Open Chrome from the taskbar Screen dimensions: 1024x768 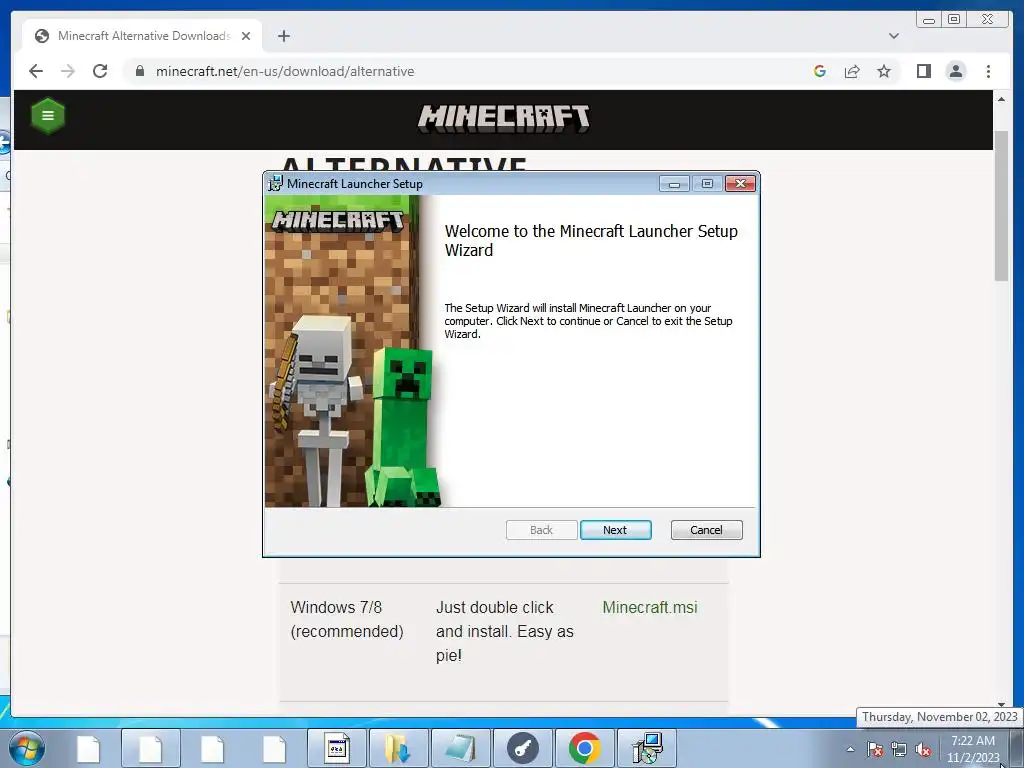pos(584,748)
